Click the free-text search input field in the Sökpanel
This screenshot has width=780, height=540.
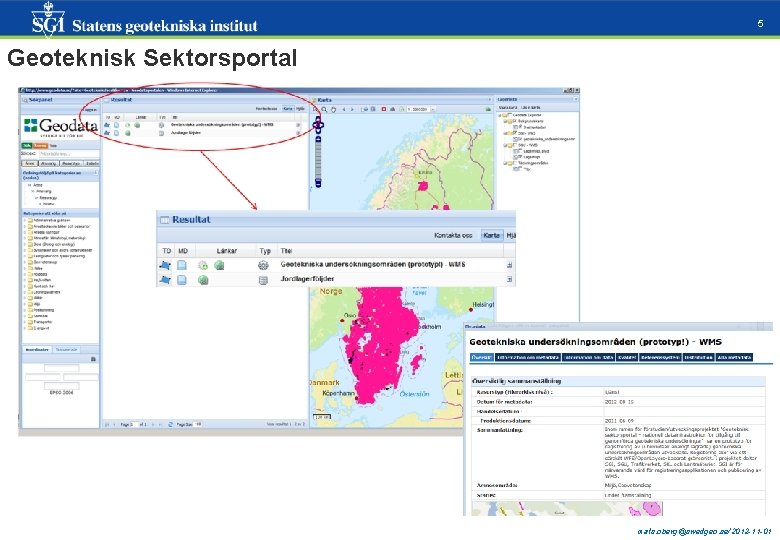(x=69, y=154)
